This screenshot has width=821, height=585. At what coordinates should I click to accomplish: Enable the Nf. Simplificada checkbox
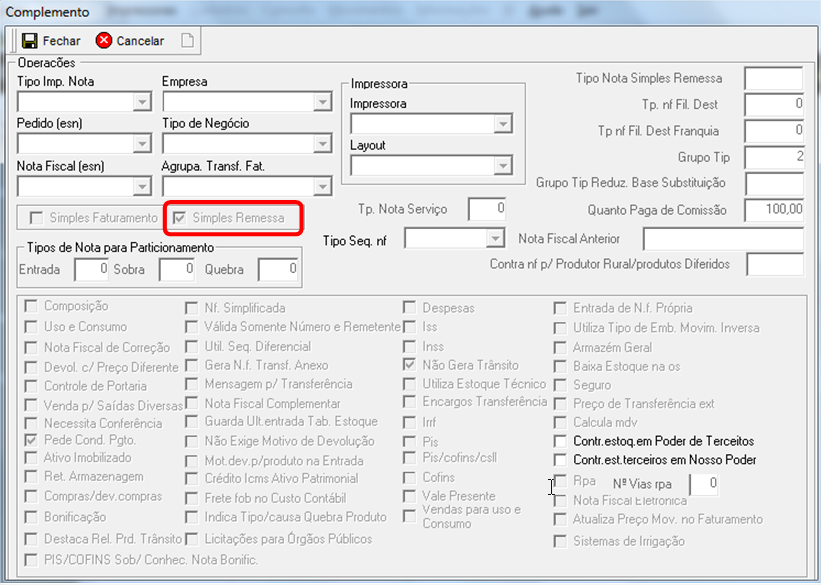pos(192,308)
